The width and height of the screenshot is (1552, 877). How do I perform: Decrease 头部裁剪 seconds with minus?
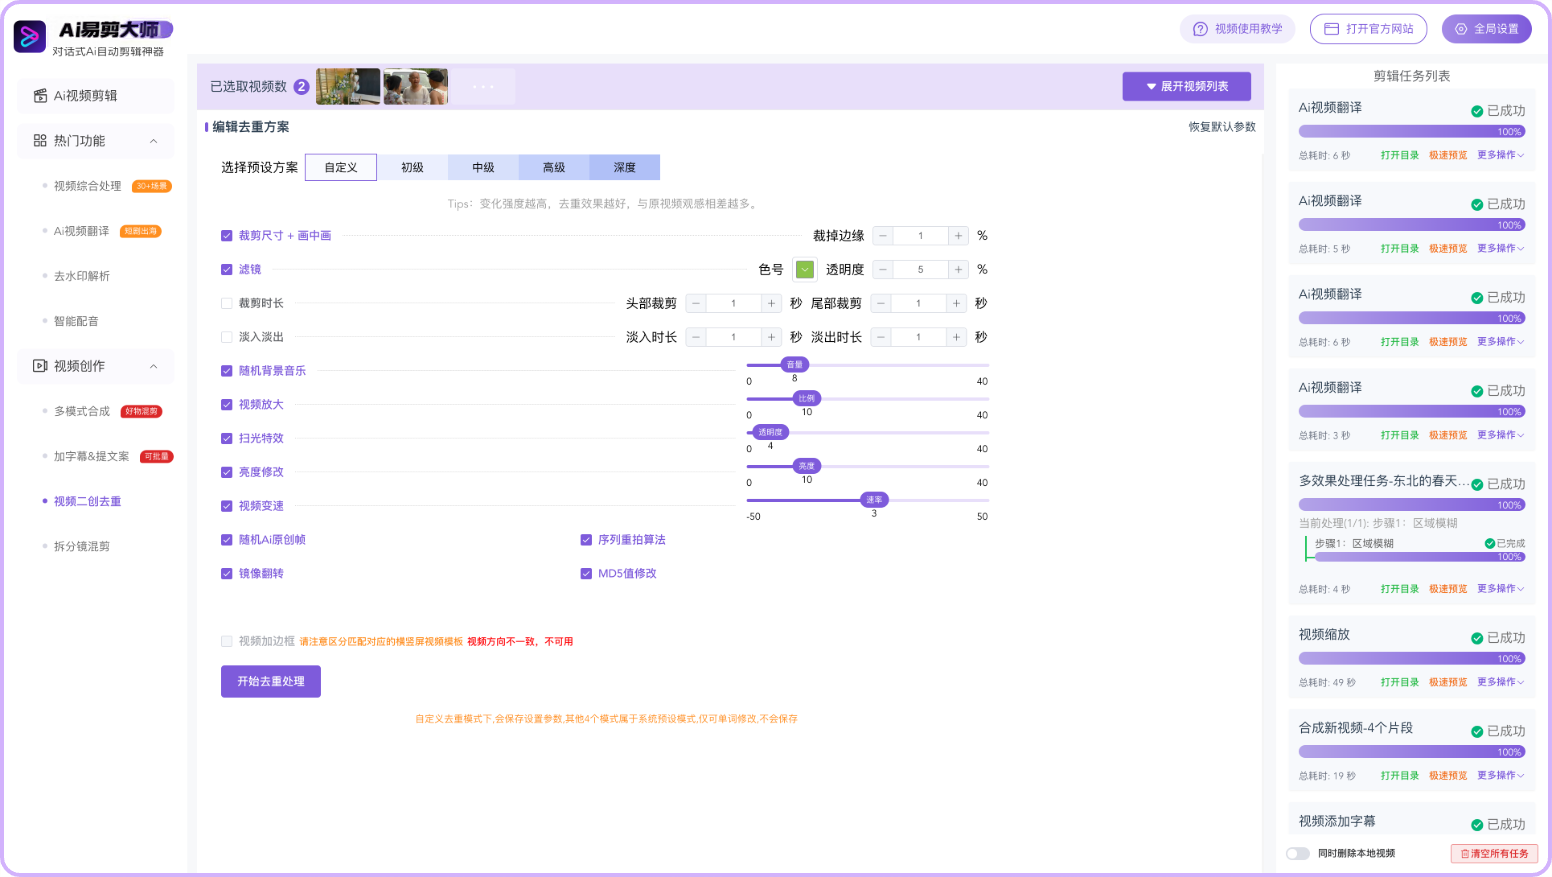point(696,304)
